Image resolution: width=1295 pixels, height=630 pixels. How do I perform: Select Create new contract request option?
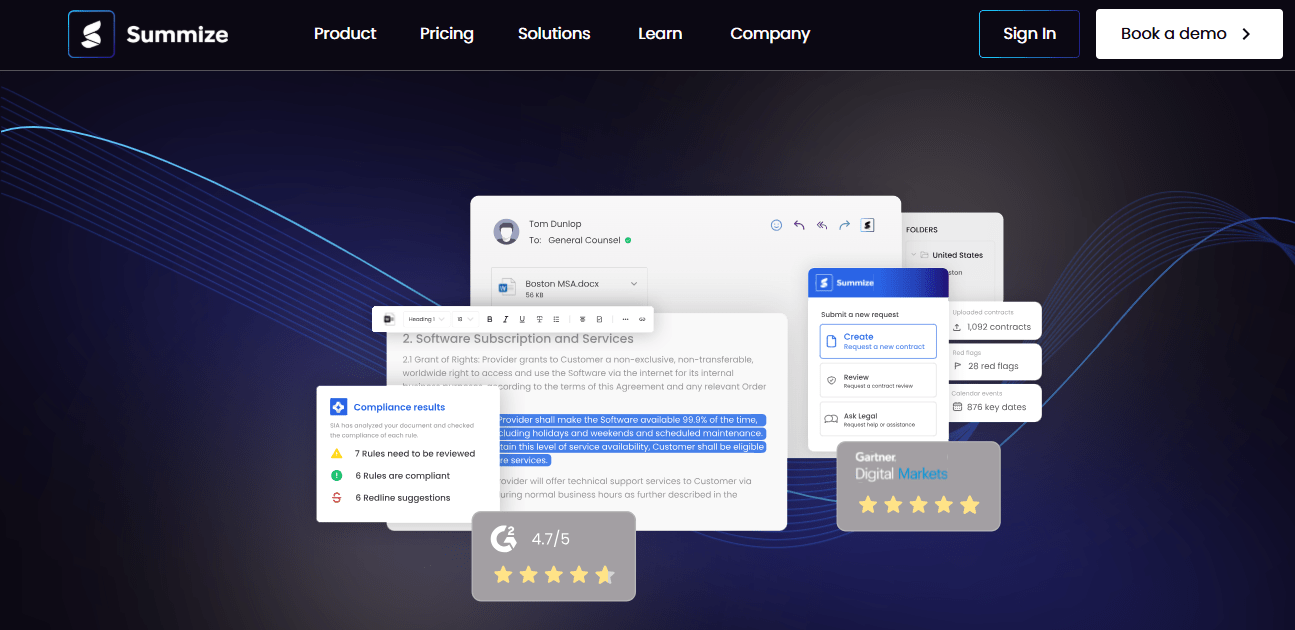pyautogui.click(x=878, y=341)
